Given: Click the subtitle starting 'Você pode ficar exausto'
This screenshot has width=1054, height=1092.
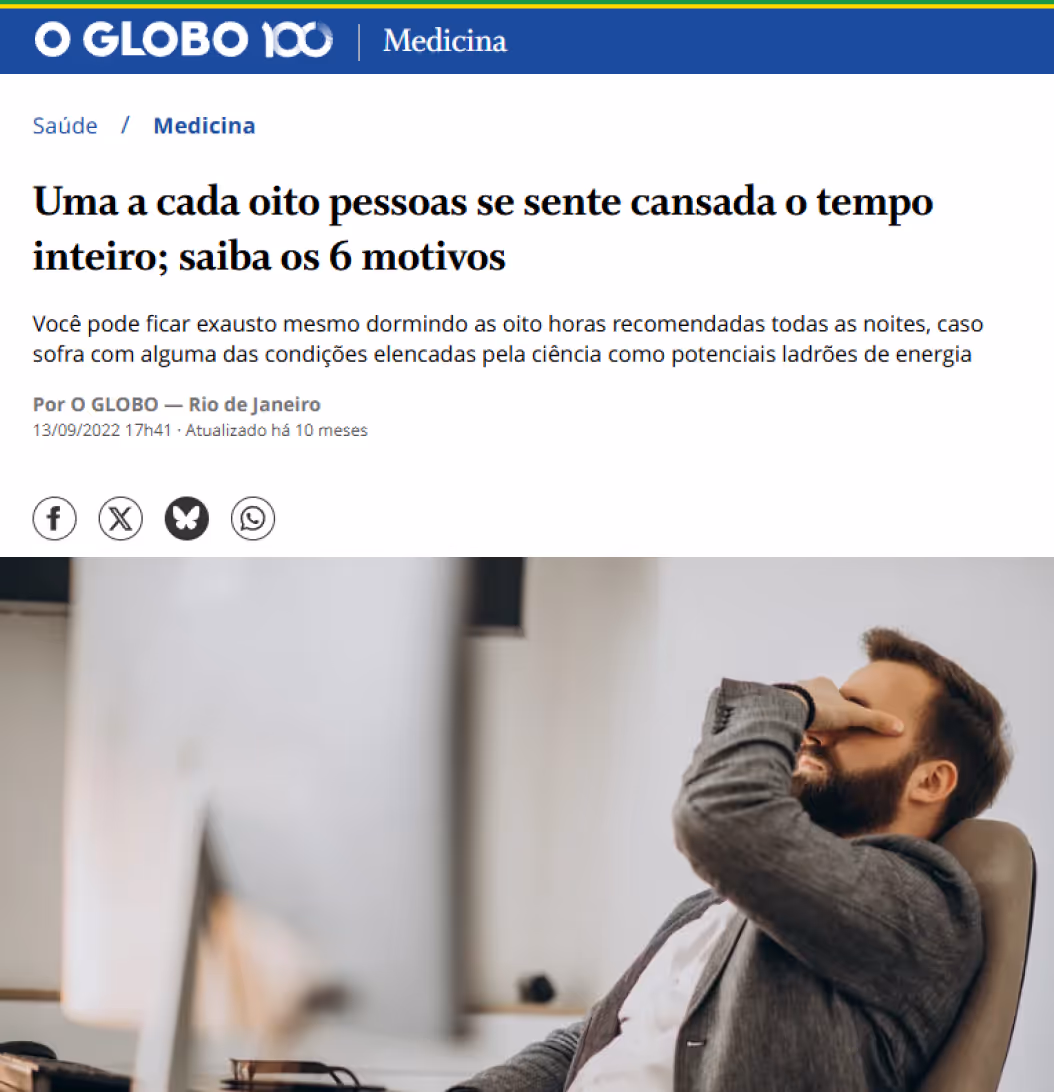Looking at the screenshot, I should pyautogui.click(x=508, y=339).
